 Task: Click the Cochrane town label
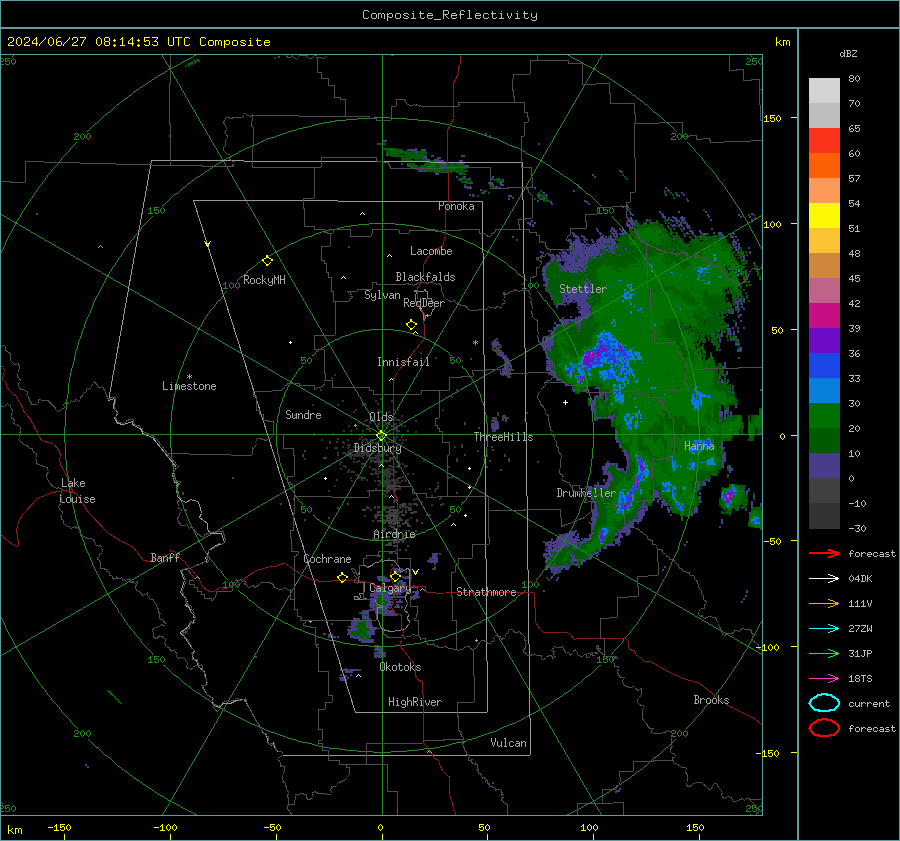(x=327, y=559)
